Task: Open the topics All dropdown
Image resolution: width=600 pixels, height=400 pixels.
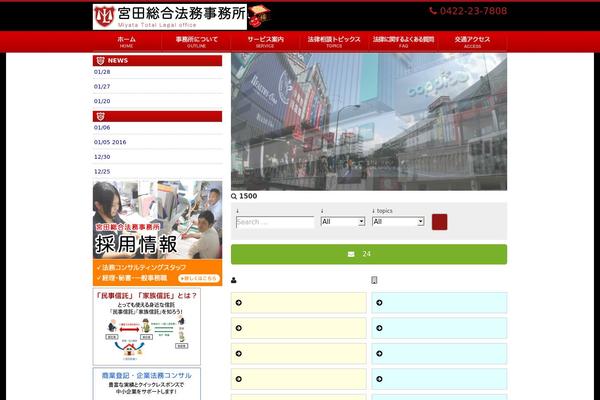Action: click(398, 222)
